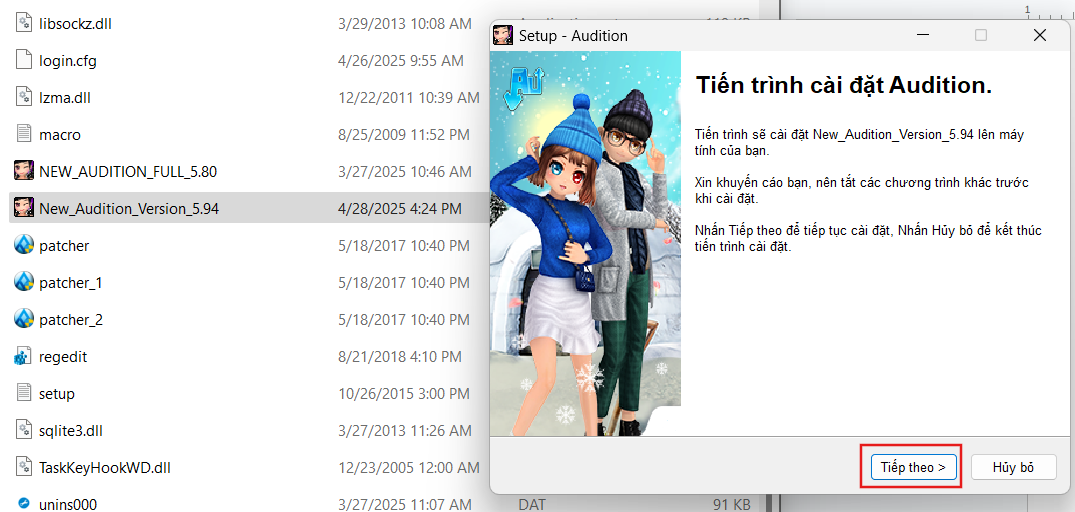
Task: Click the Setup - Audition title bar text
Action: pos(573,36)
